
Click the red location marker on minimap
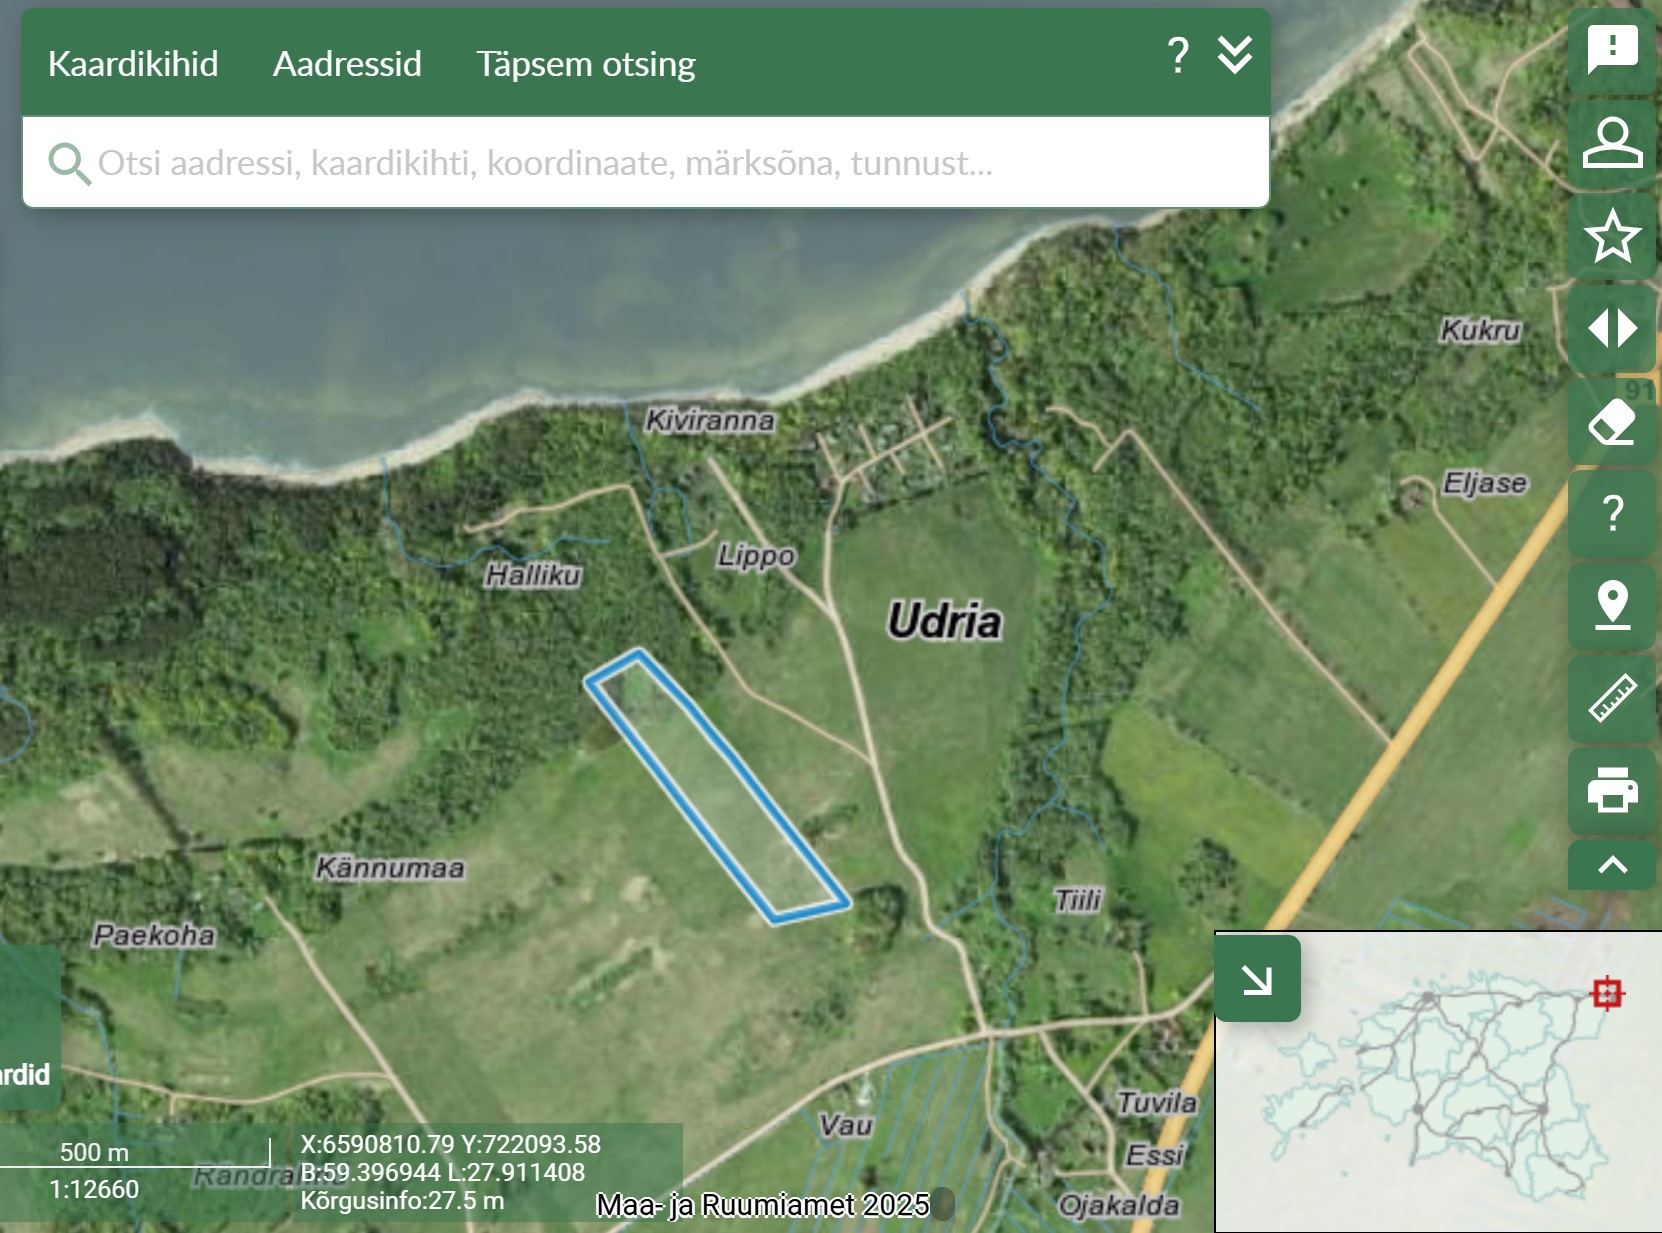1607,993
